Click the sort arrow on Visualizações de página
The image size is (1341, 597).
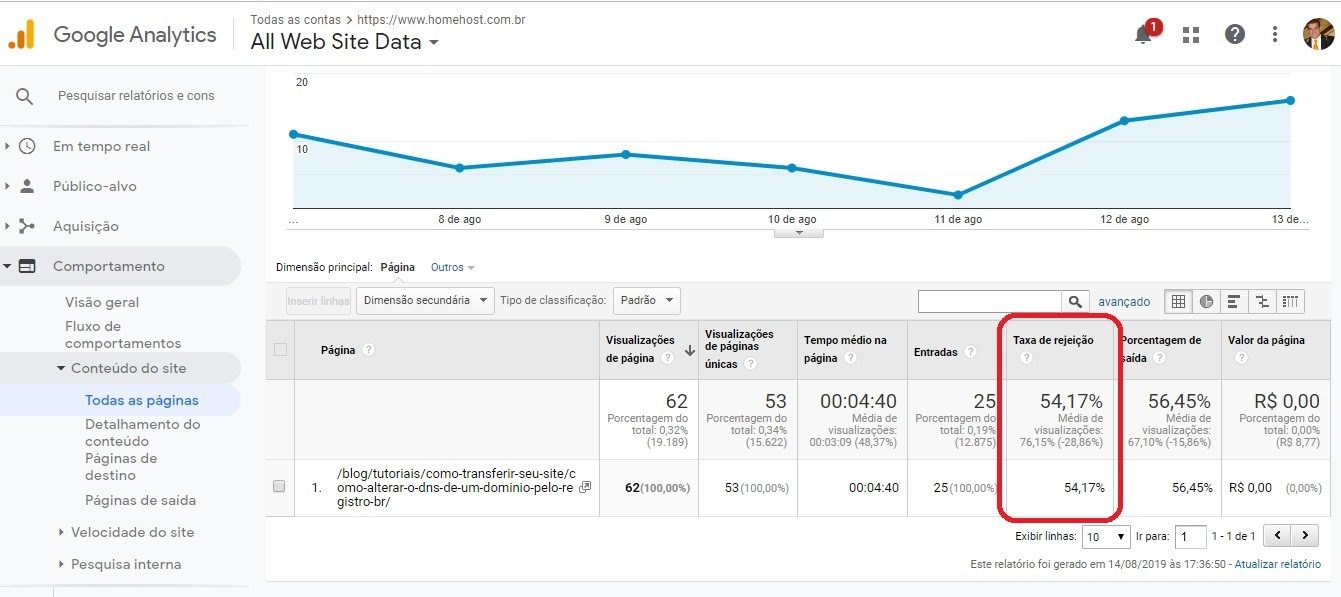[x=690, y=351]
